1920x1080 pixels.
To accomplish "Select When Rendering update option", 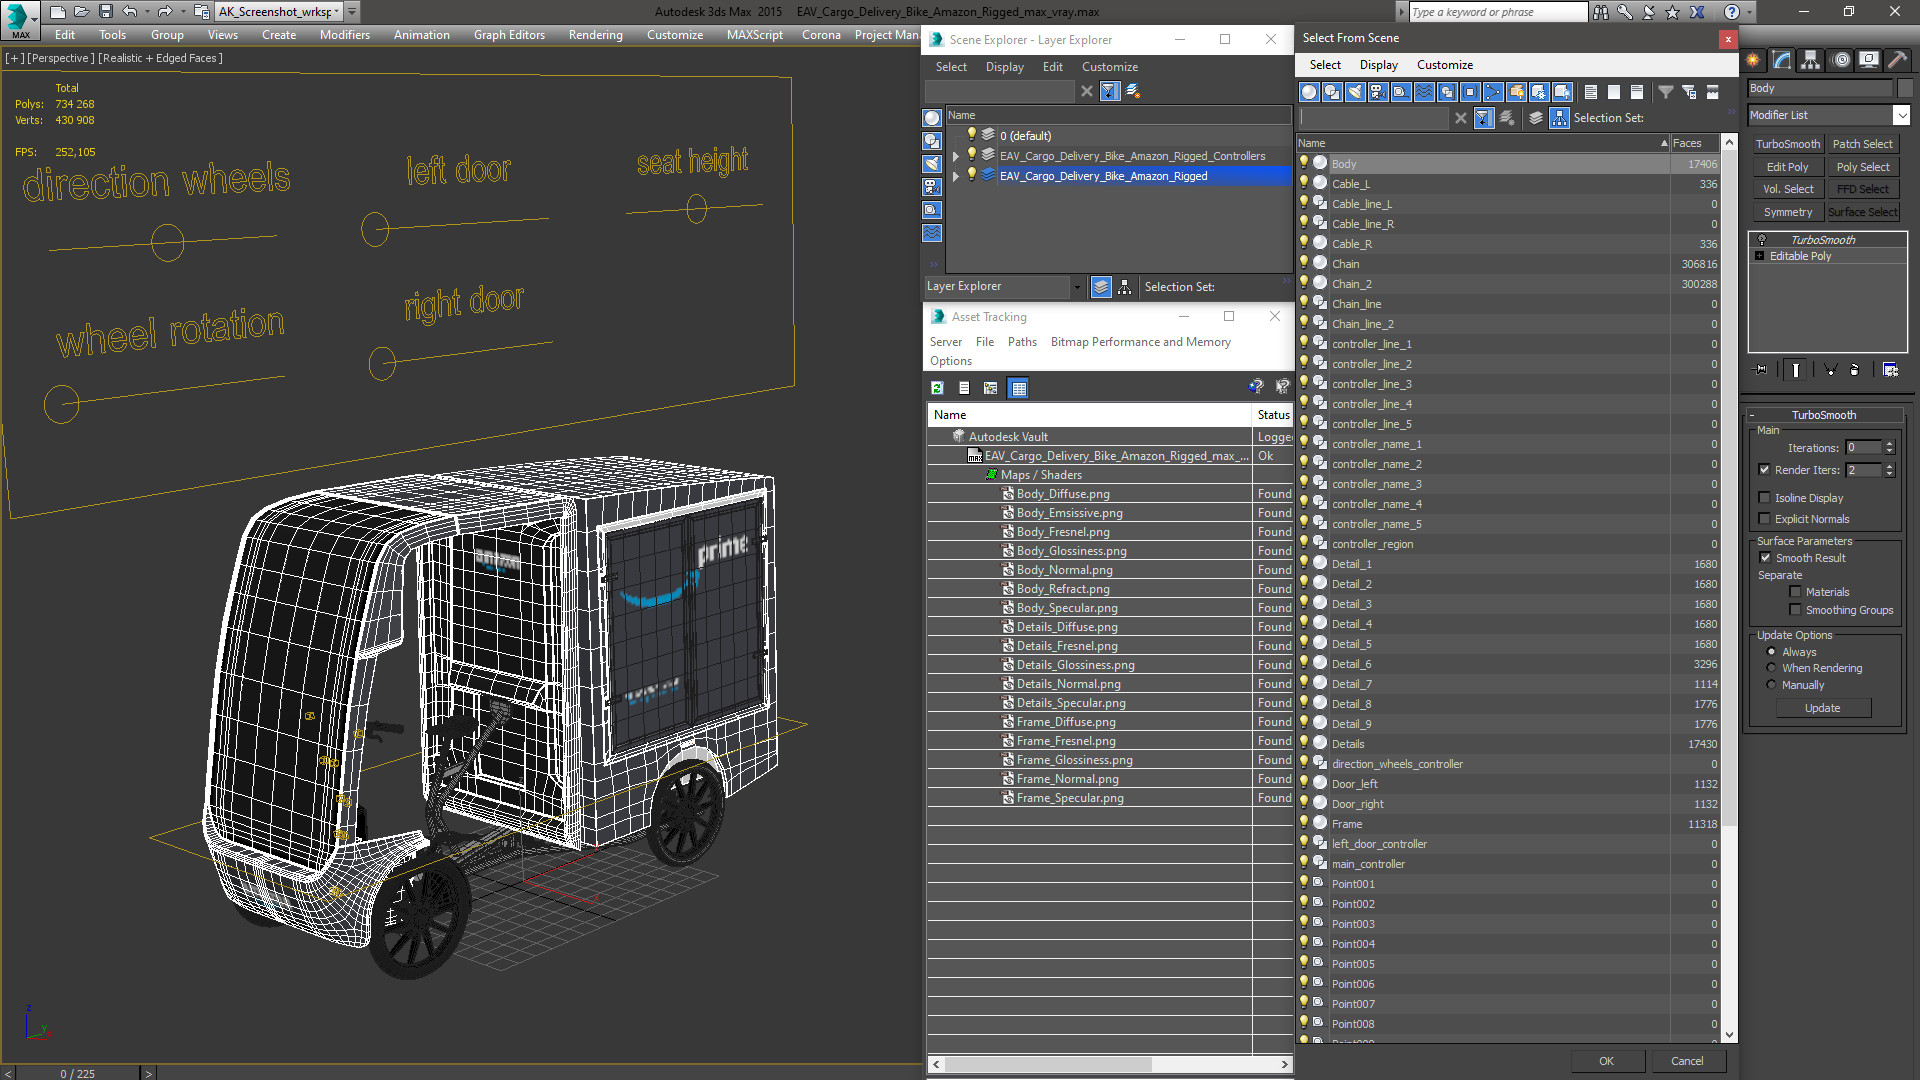I will pyautogui.click(x=1771, y=668).
